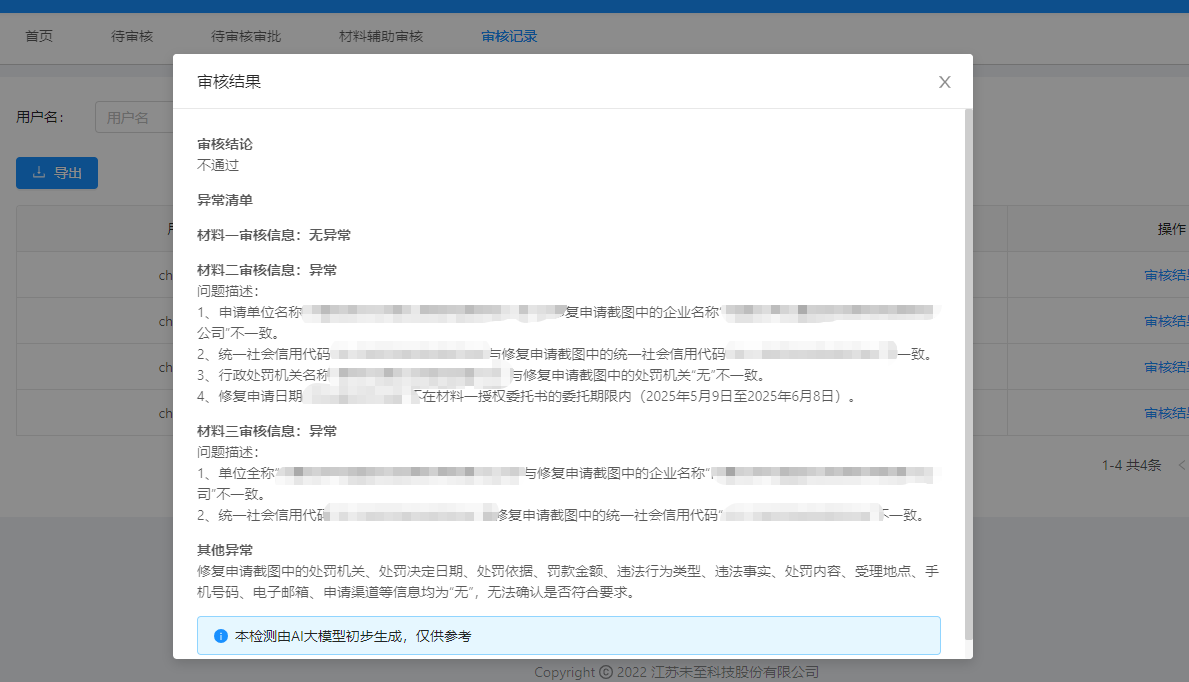Click the 江苏未至科技 copyright footer
Viewport: 1189px width, 682px height.
[676, 672]
